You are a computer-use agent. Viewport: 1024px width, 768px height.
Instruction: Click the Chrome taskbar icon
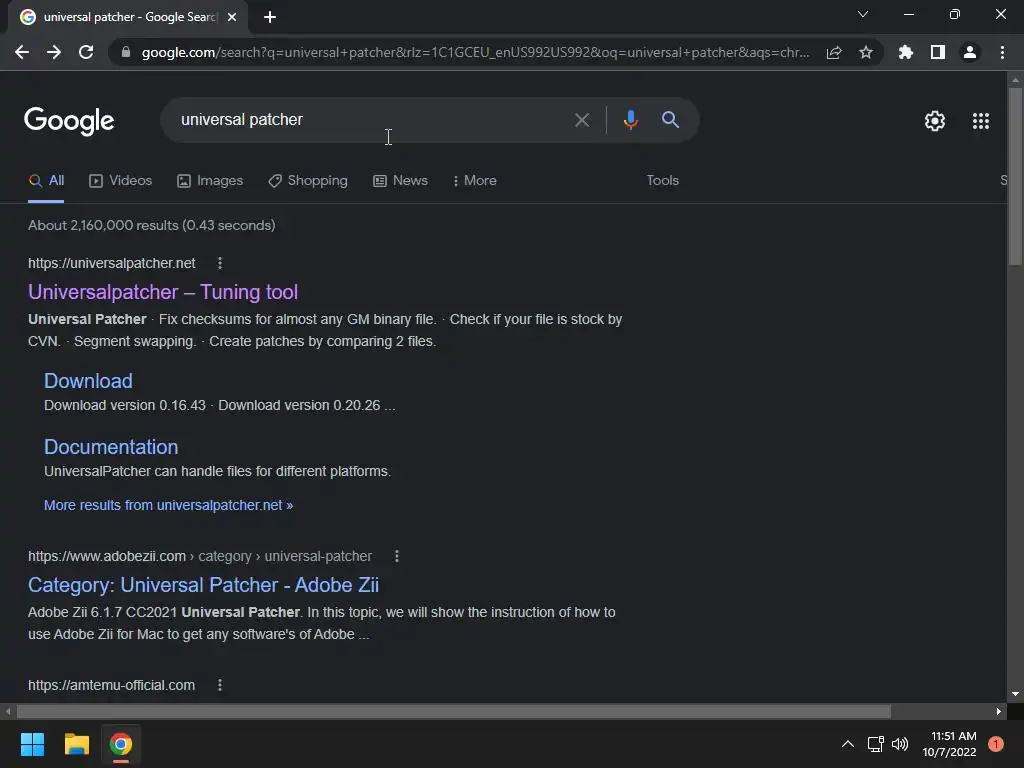(121, 744)
